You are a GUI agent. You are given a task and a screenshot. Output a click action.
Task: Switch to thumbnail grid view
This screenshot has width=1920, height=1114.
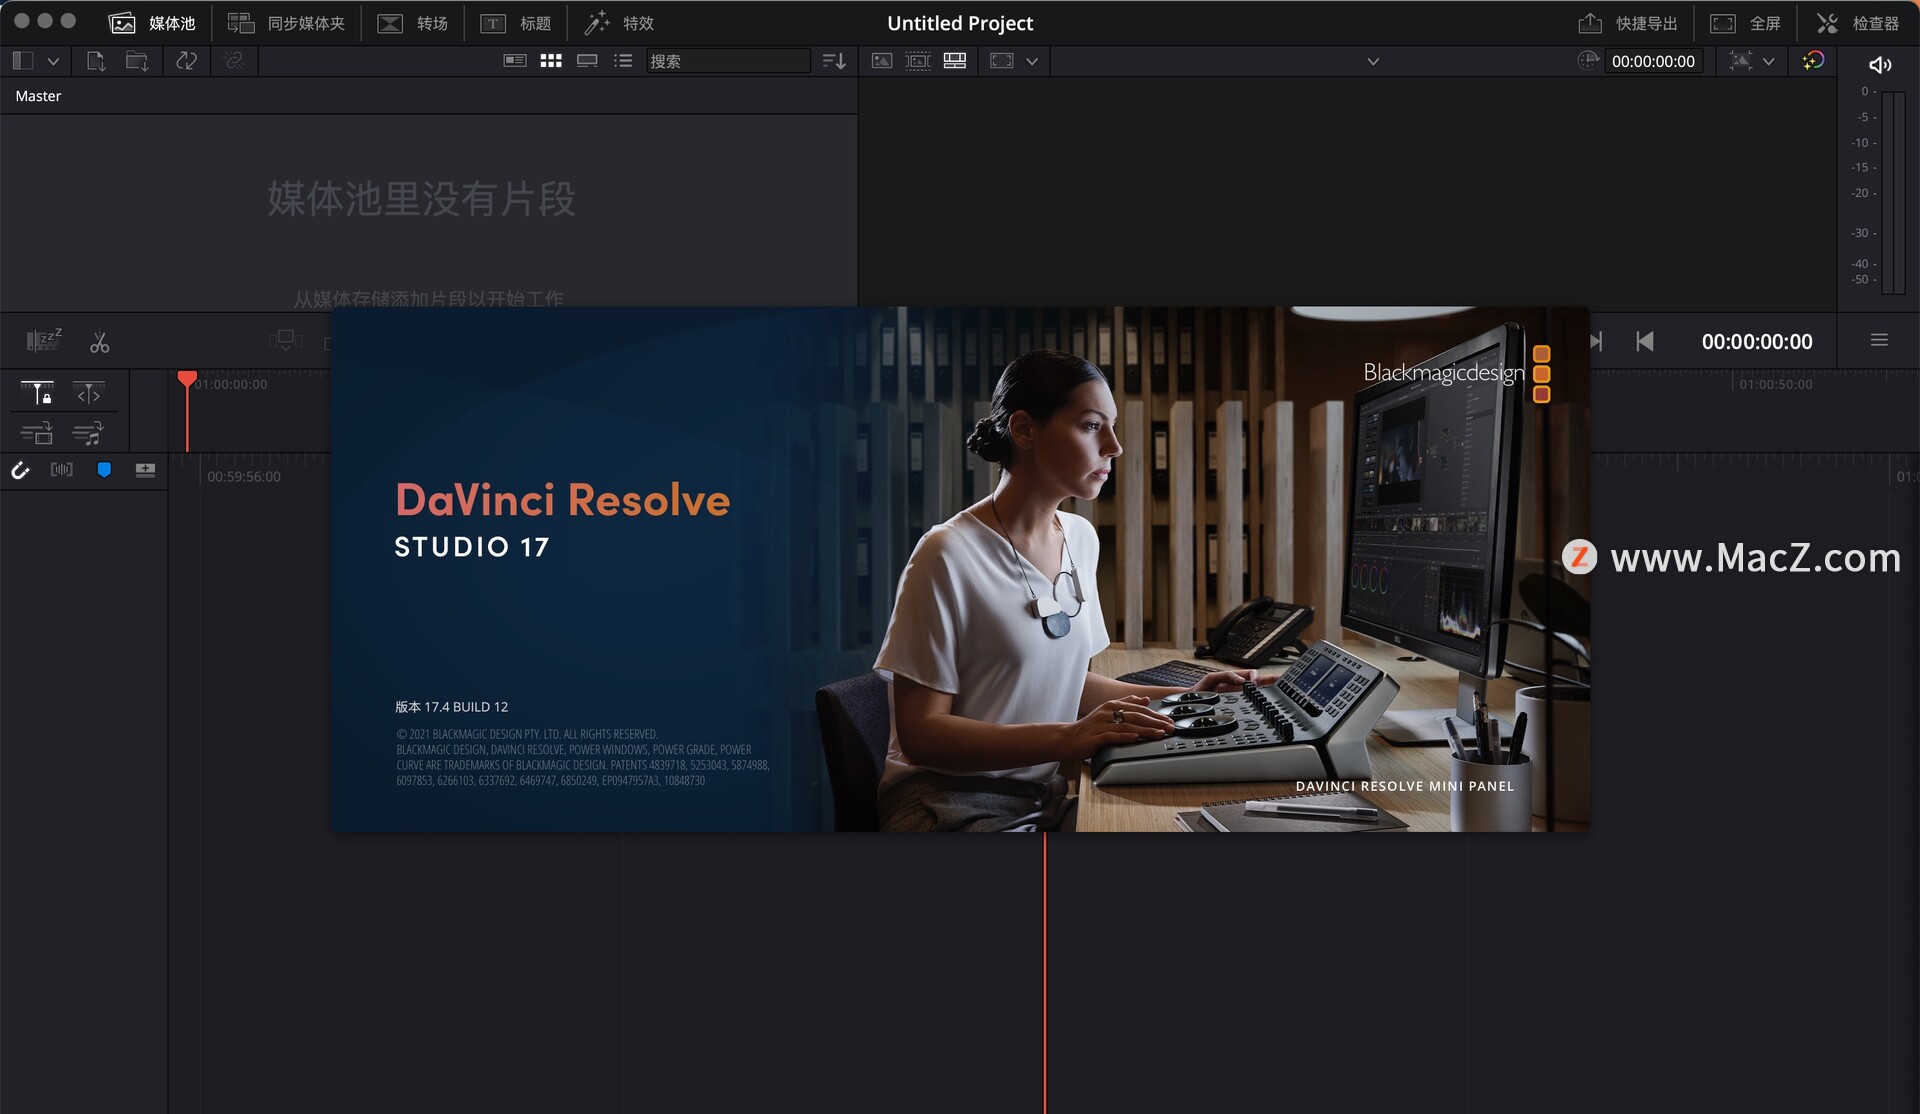(551, 61)
